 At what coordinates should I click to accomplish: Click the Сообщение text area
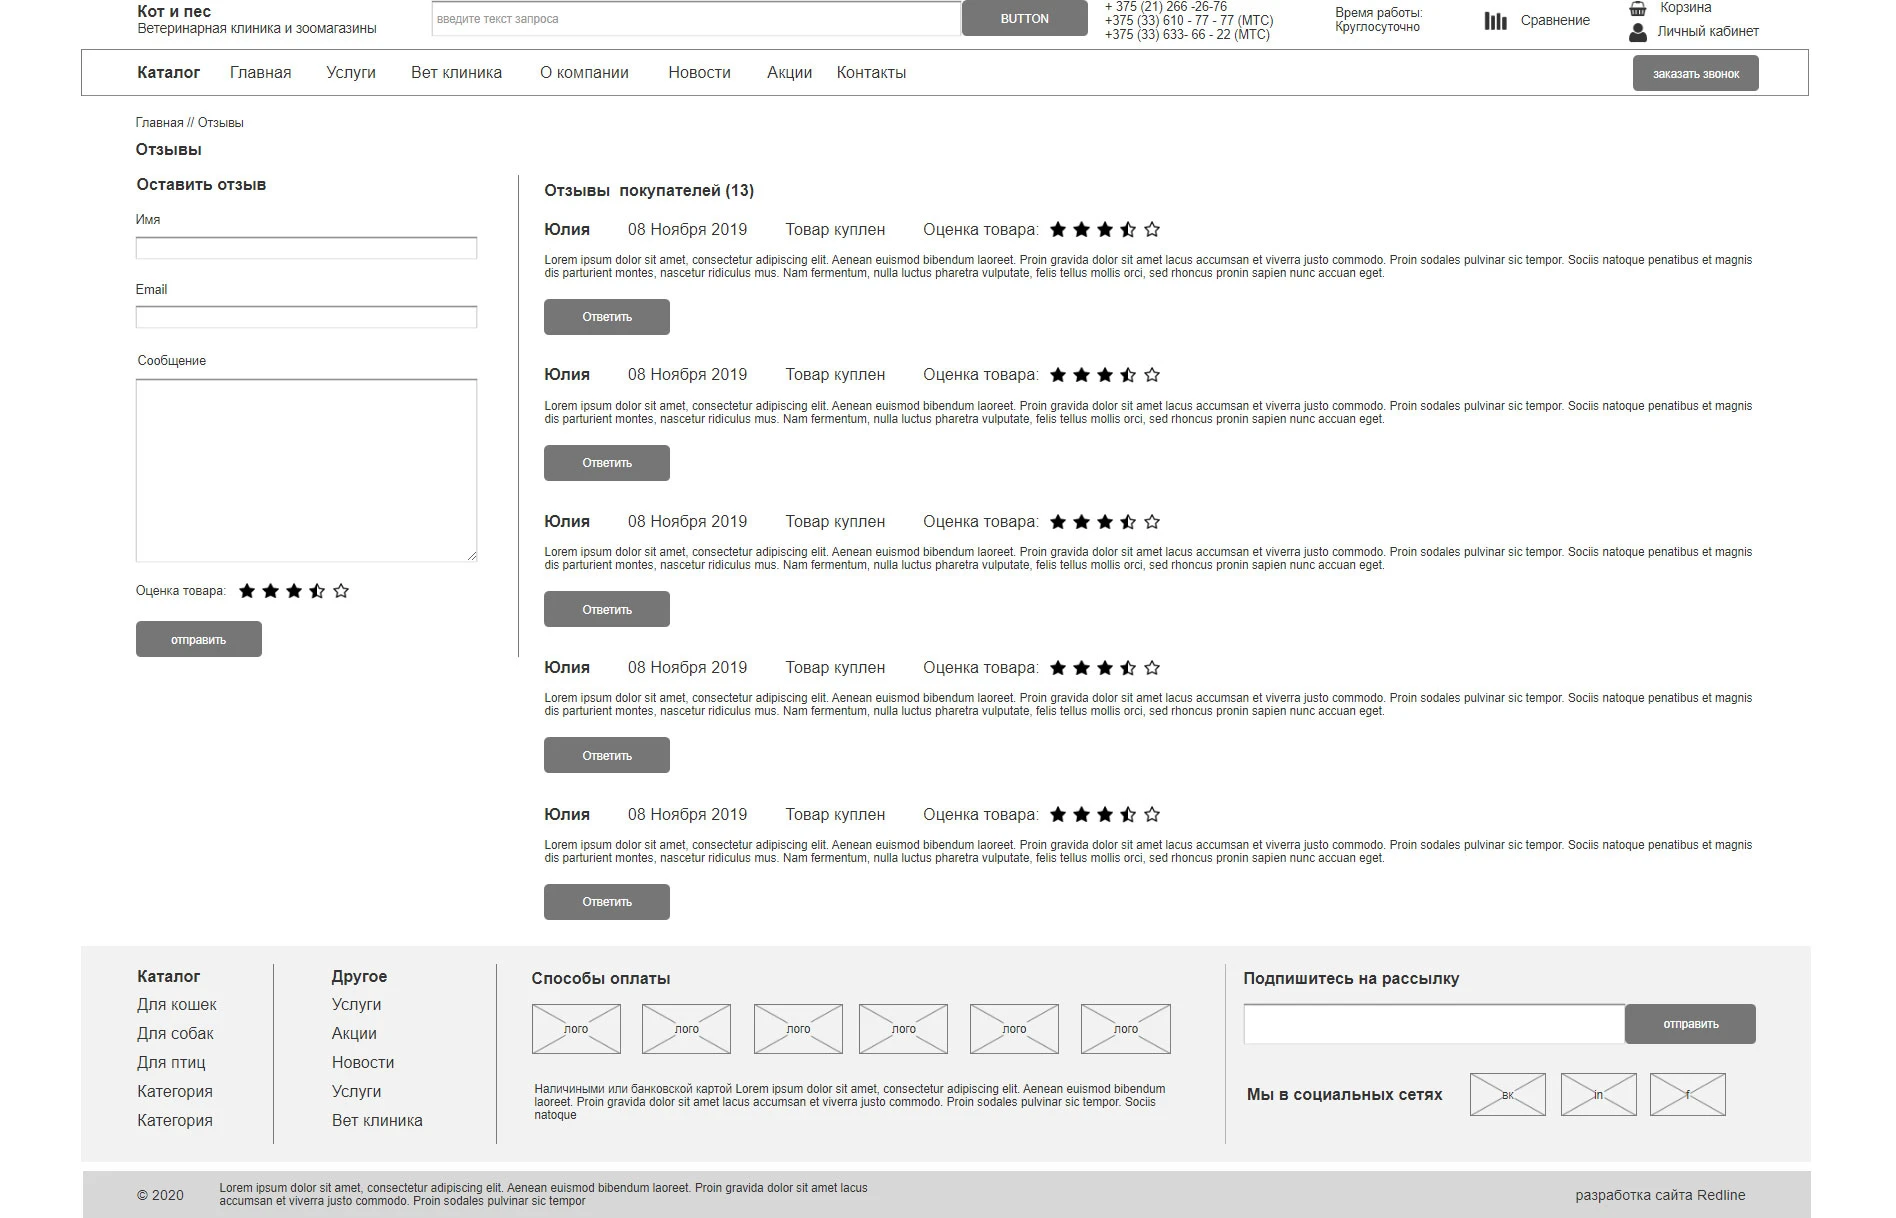(306, 470)
